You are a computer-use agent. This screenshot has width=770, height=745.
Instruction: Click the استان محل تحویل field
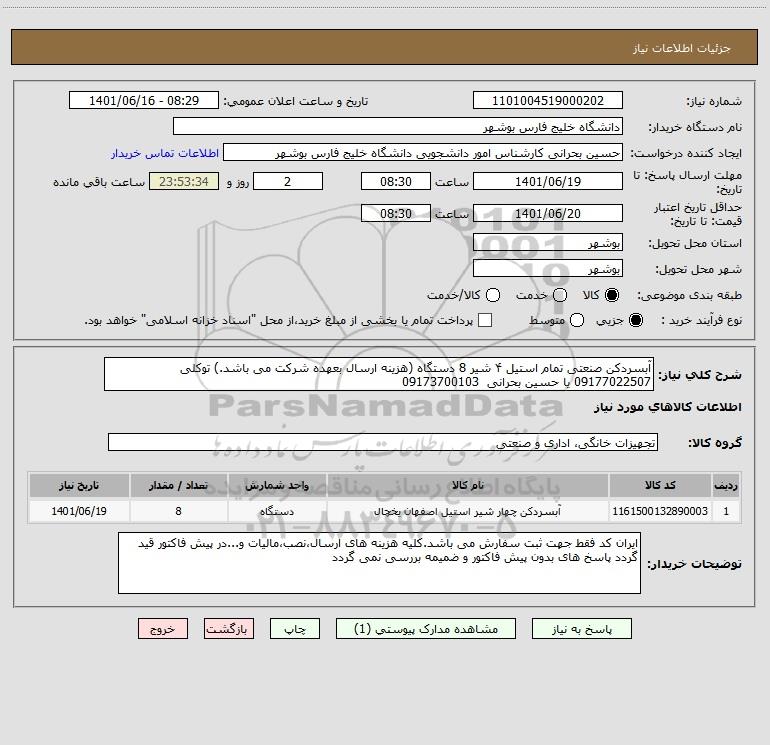tap(548, 243)
